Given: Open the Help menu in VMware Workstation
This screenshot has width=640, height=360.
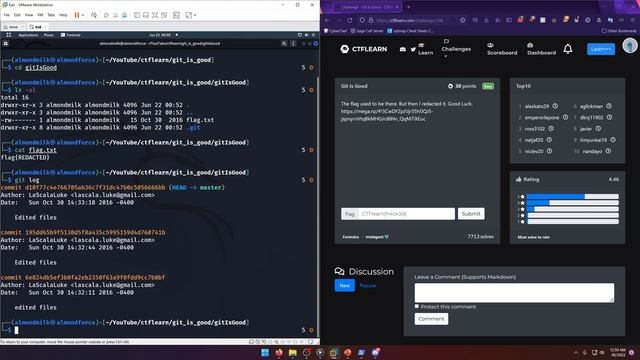Looking at the screenshot, I should [63, 15].
